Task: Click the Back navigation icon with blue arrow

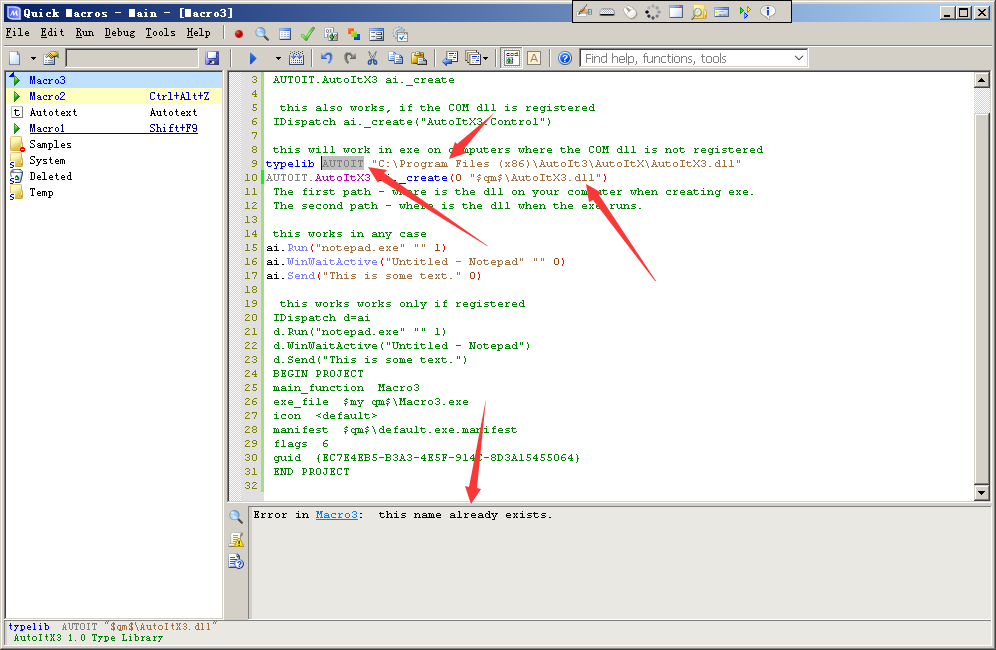Action: pyautogui.click(x=450, y=58)
